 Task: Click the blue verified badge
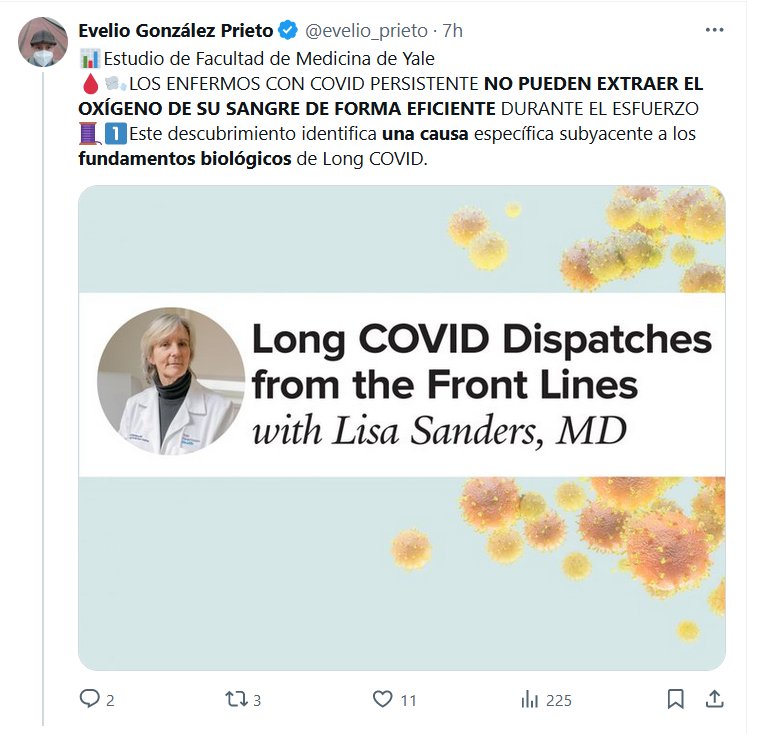pos(289,31)
